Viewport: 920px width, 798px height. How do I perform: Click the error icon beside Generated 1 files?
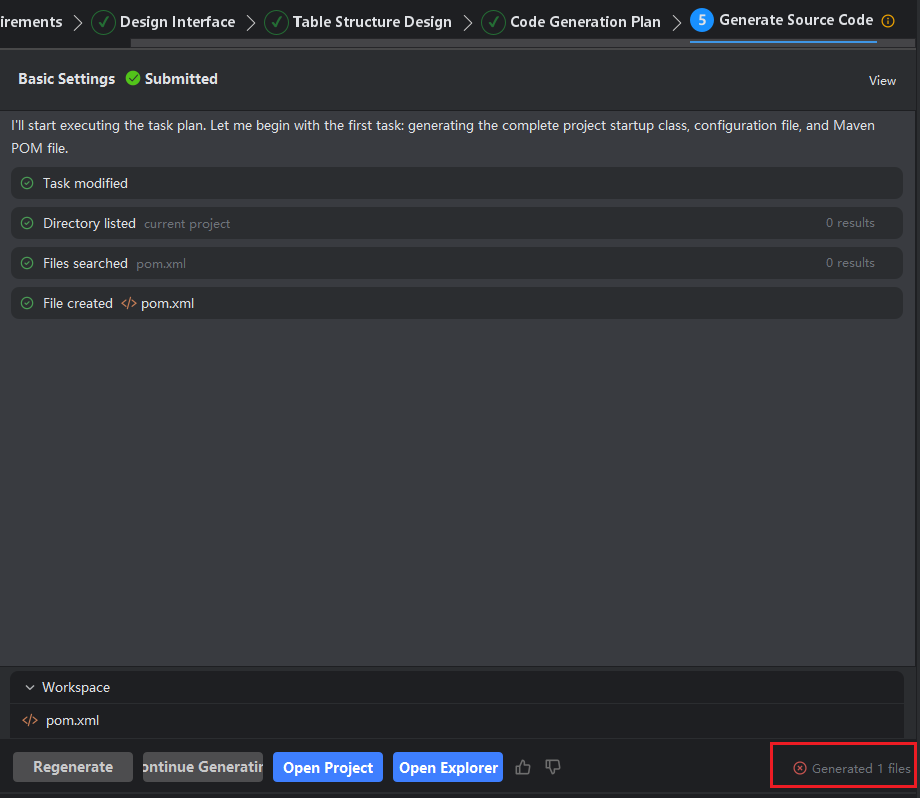point(799,768)
